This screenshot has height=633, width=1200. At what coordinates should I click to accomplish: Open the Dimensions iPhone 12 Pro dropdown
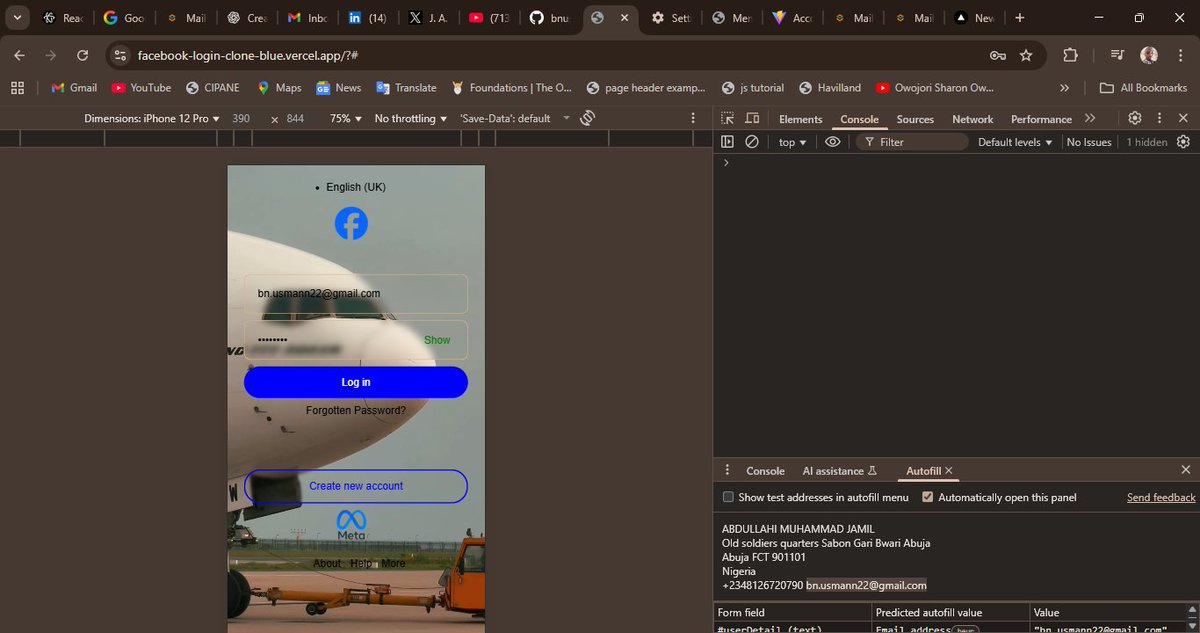[x=152, y=118]
